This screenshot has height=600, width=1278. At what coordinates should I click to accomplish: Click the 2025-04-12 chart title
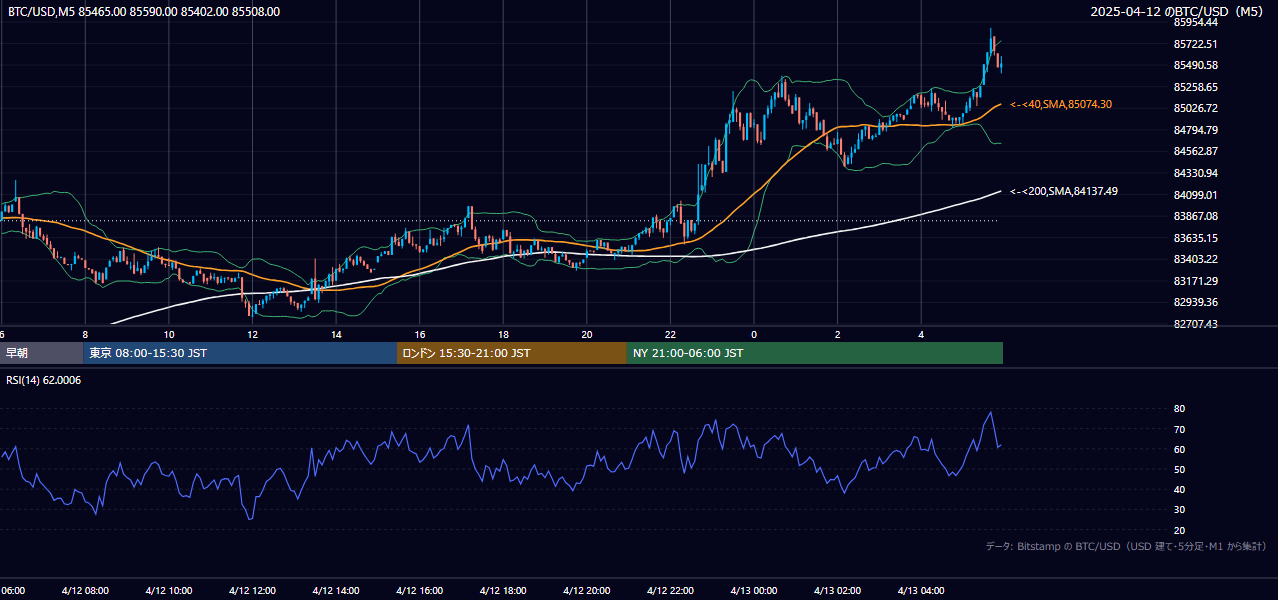click(x=1179, y=12)
